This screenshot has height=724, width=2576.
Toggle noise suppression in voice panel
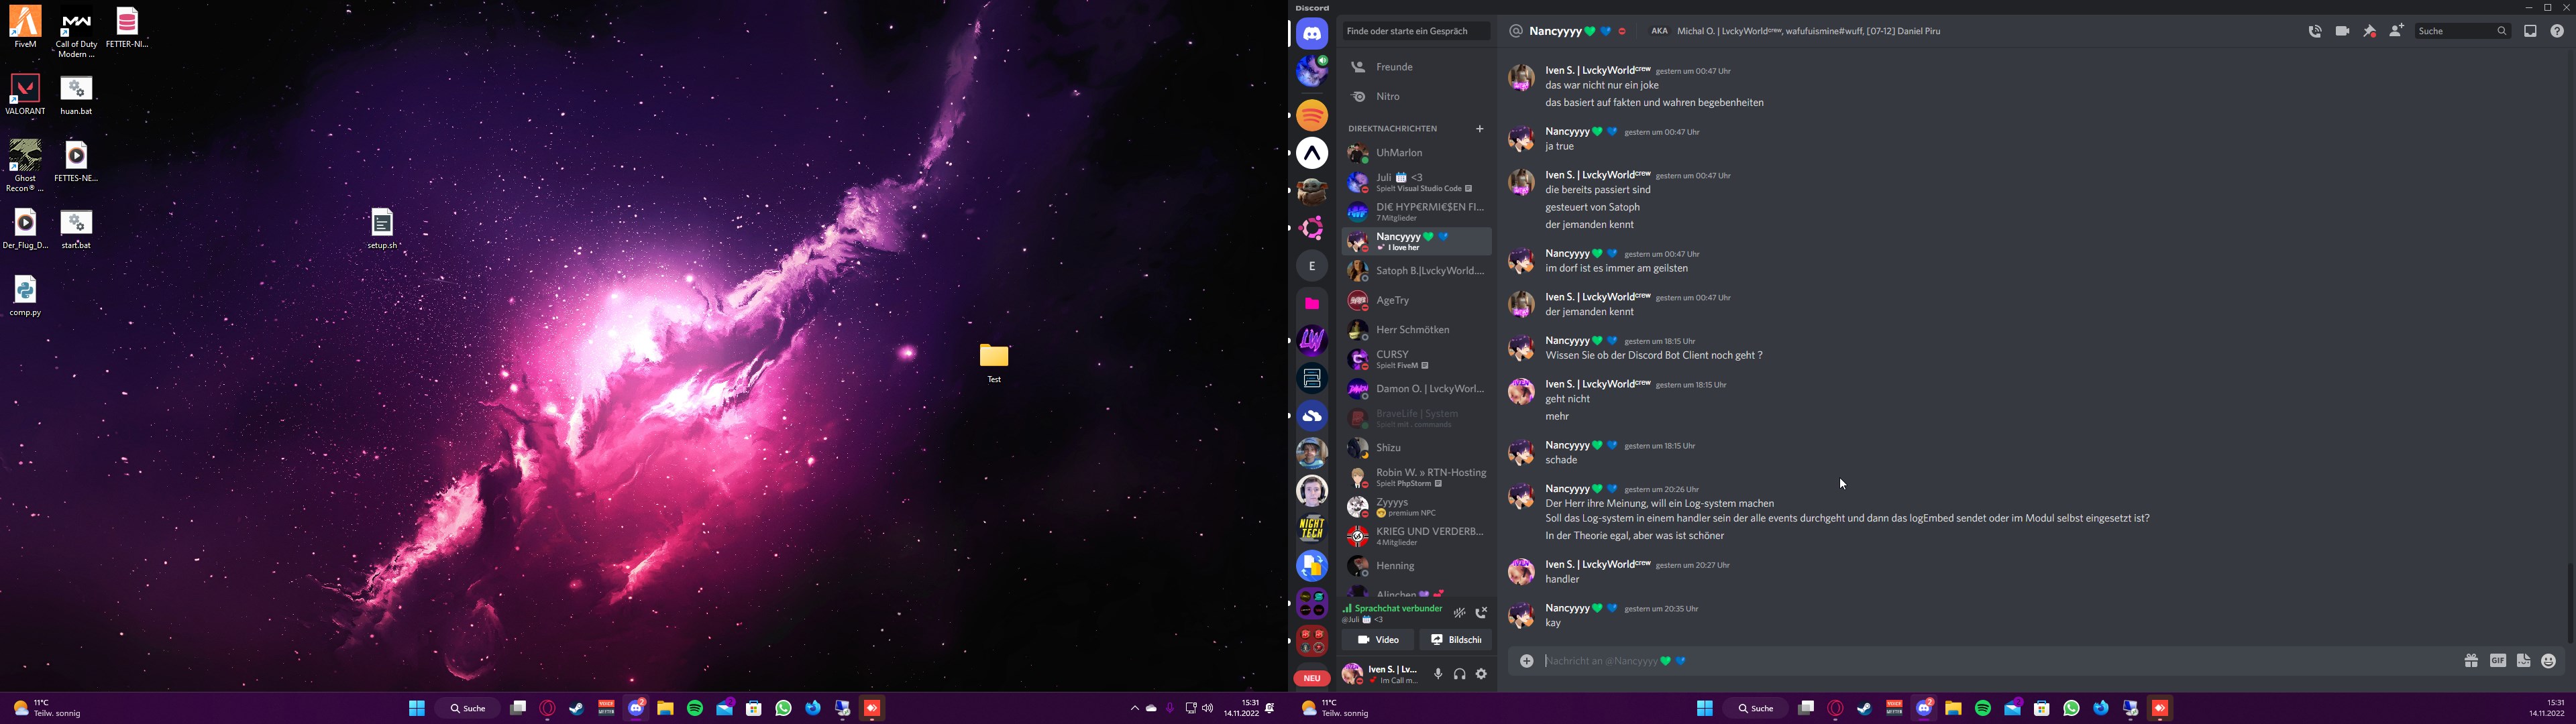tap(1459, 613)
